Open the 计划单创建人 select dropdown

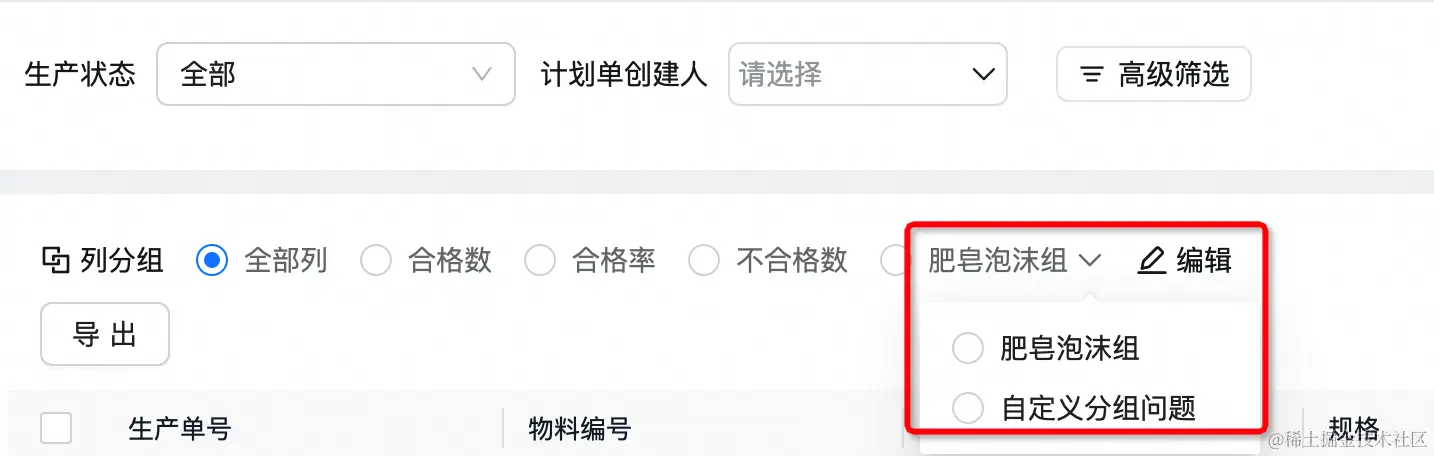tap(868, 74)
